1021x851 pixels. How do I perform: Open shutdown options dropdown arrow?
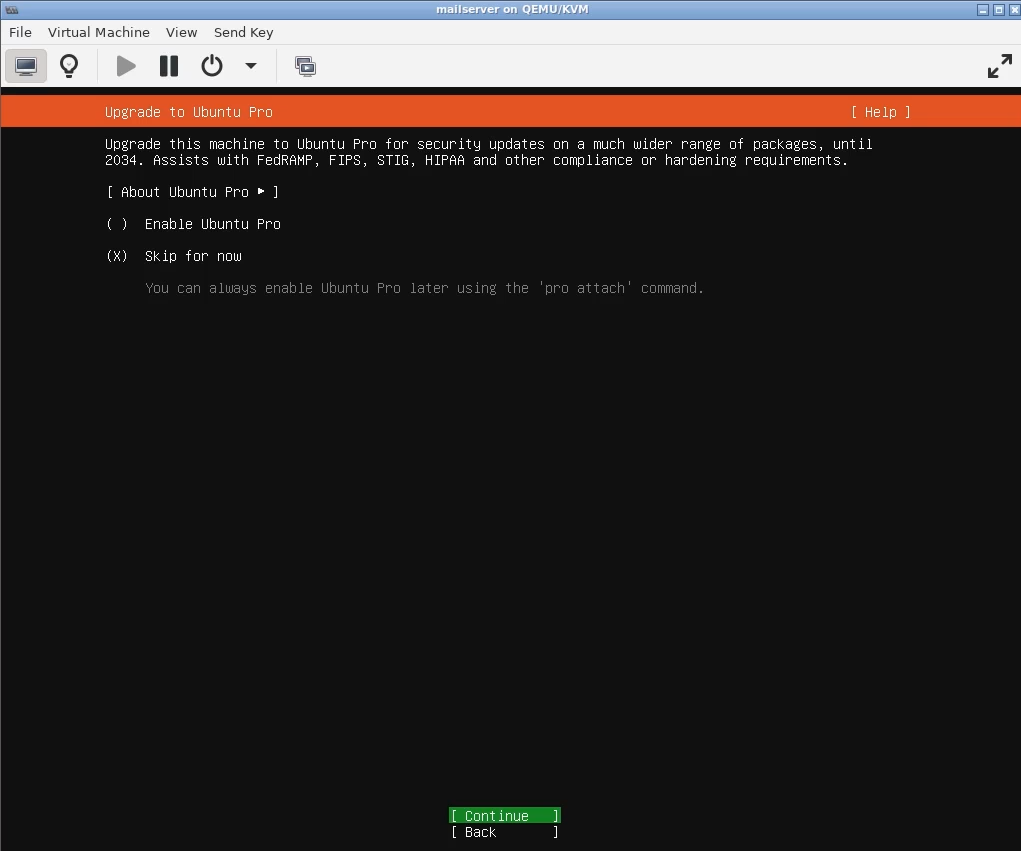(x=251, y=66)
